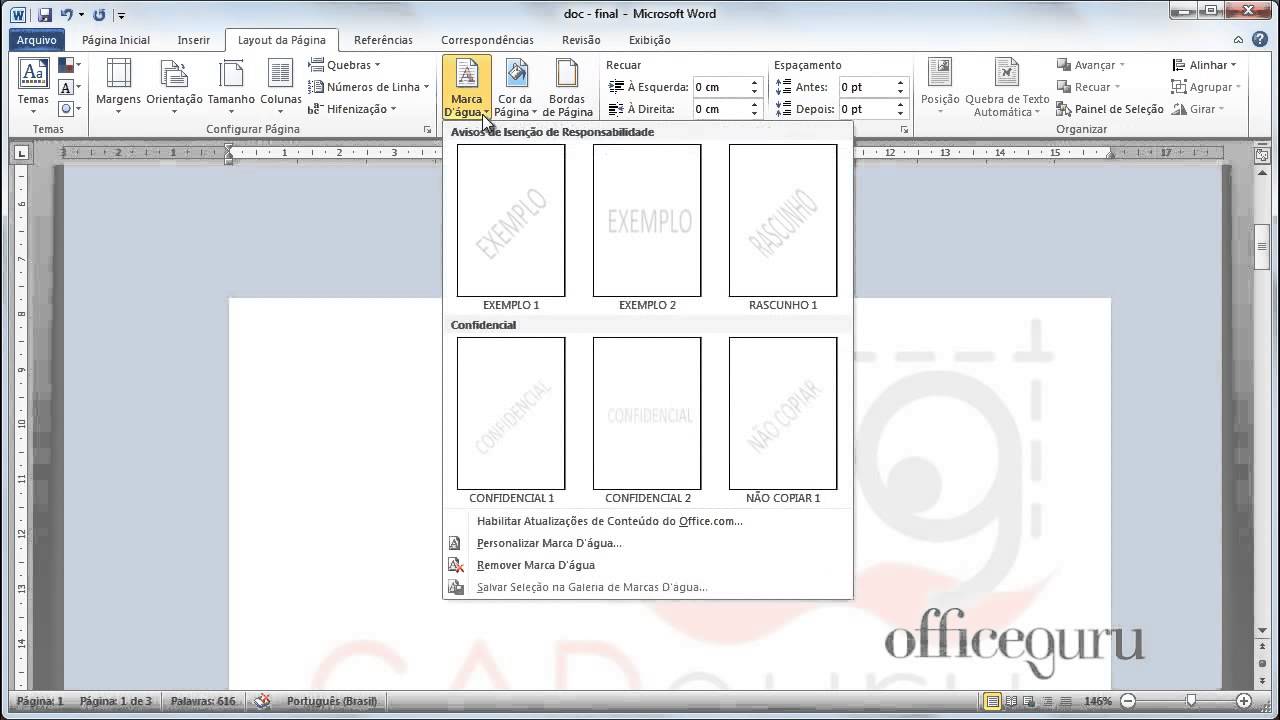Switch to the Referências tab
Screen dimensions: 1280x720
[x=383, y=40]
